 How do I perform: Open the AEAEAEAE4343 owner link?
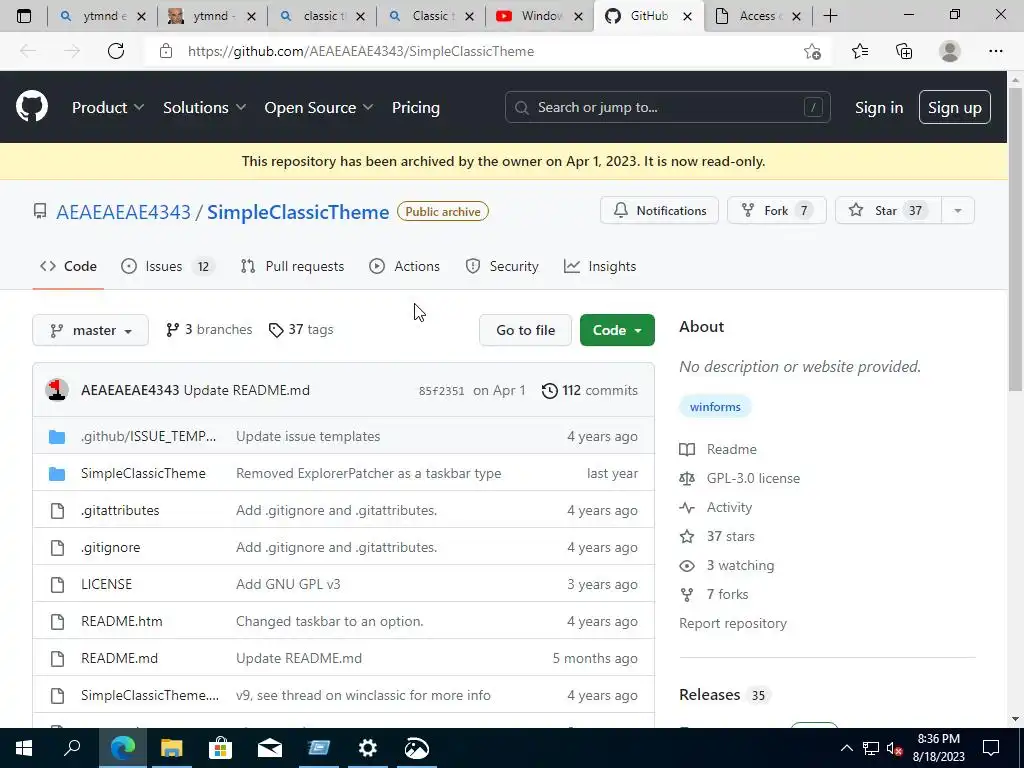coord(123,212)
